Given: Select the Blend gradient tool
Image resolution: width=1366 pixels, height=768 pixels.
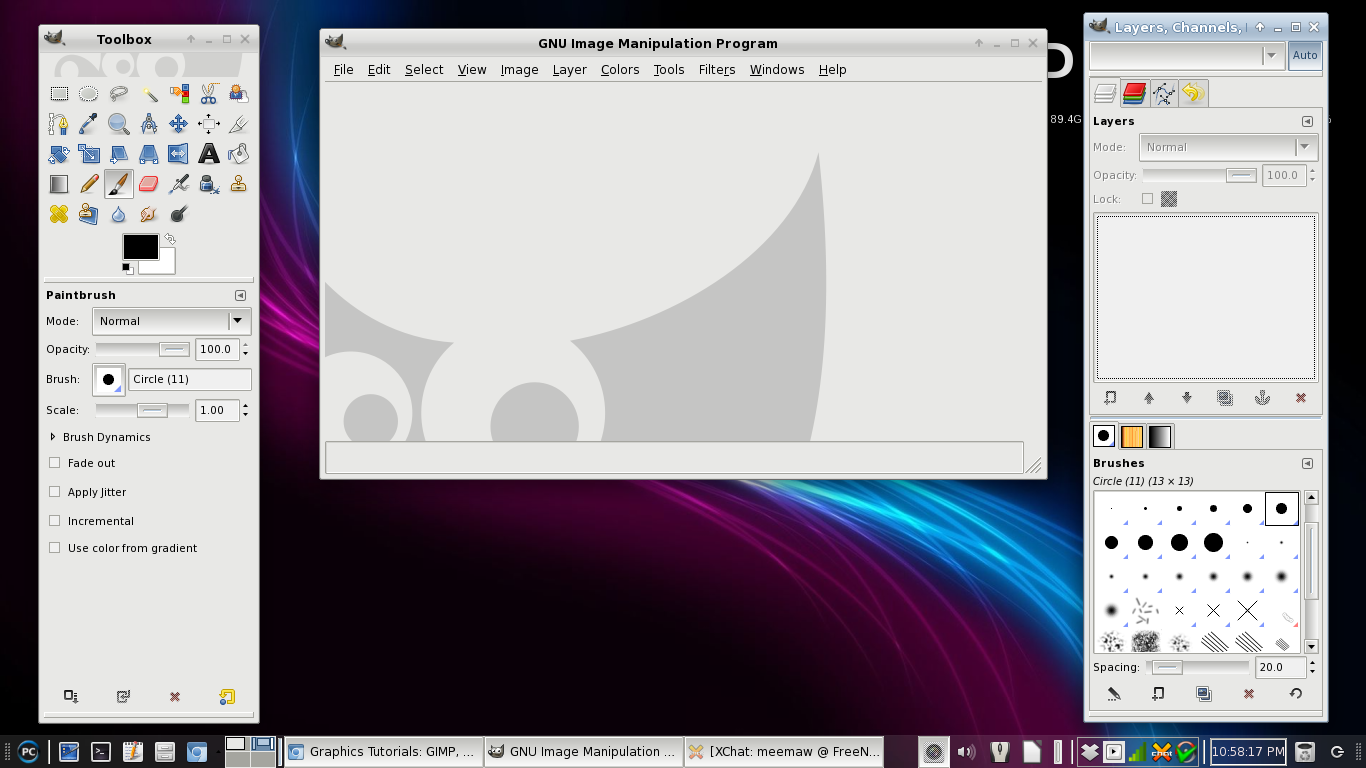Looking at the screenshot, I should (59, 184).
